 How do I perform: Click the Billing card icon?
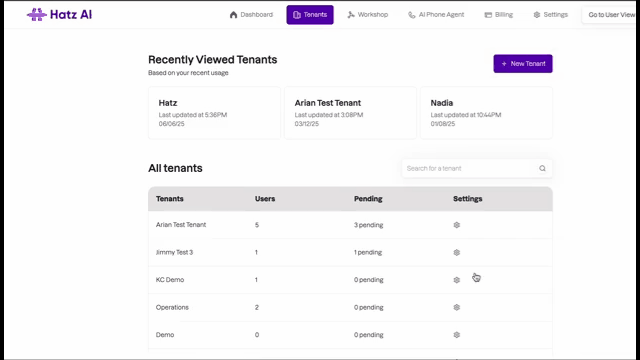coord(488,15)
